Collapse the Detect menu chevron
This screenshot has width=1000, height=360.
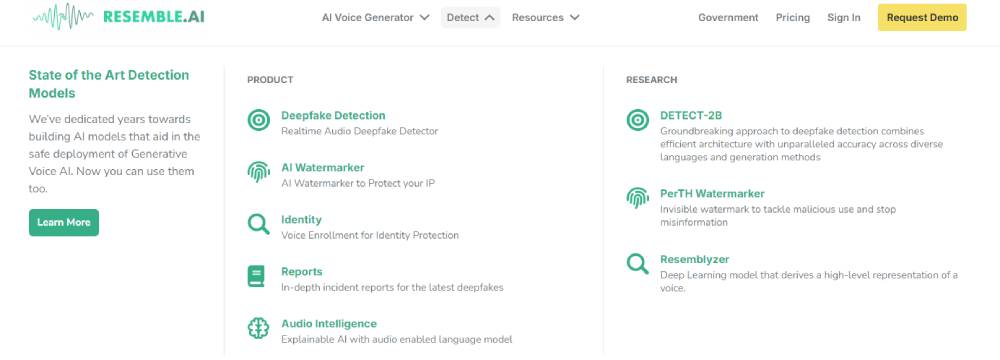click(x=489, y=18)
